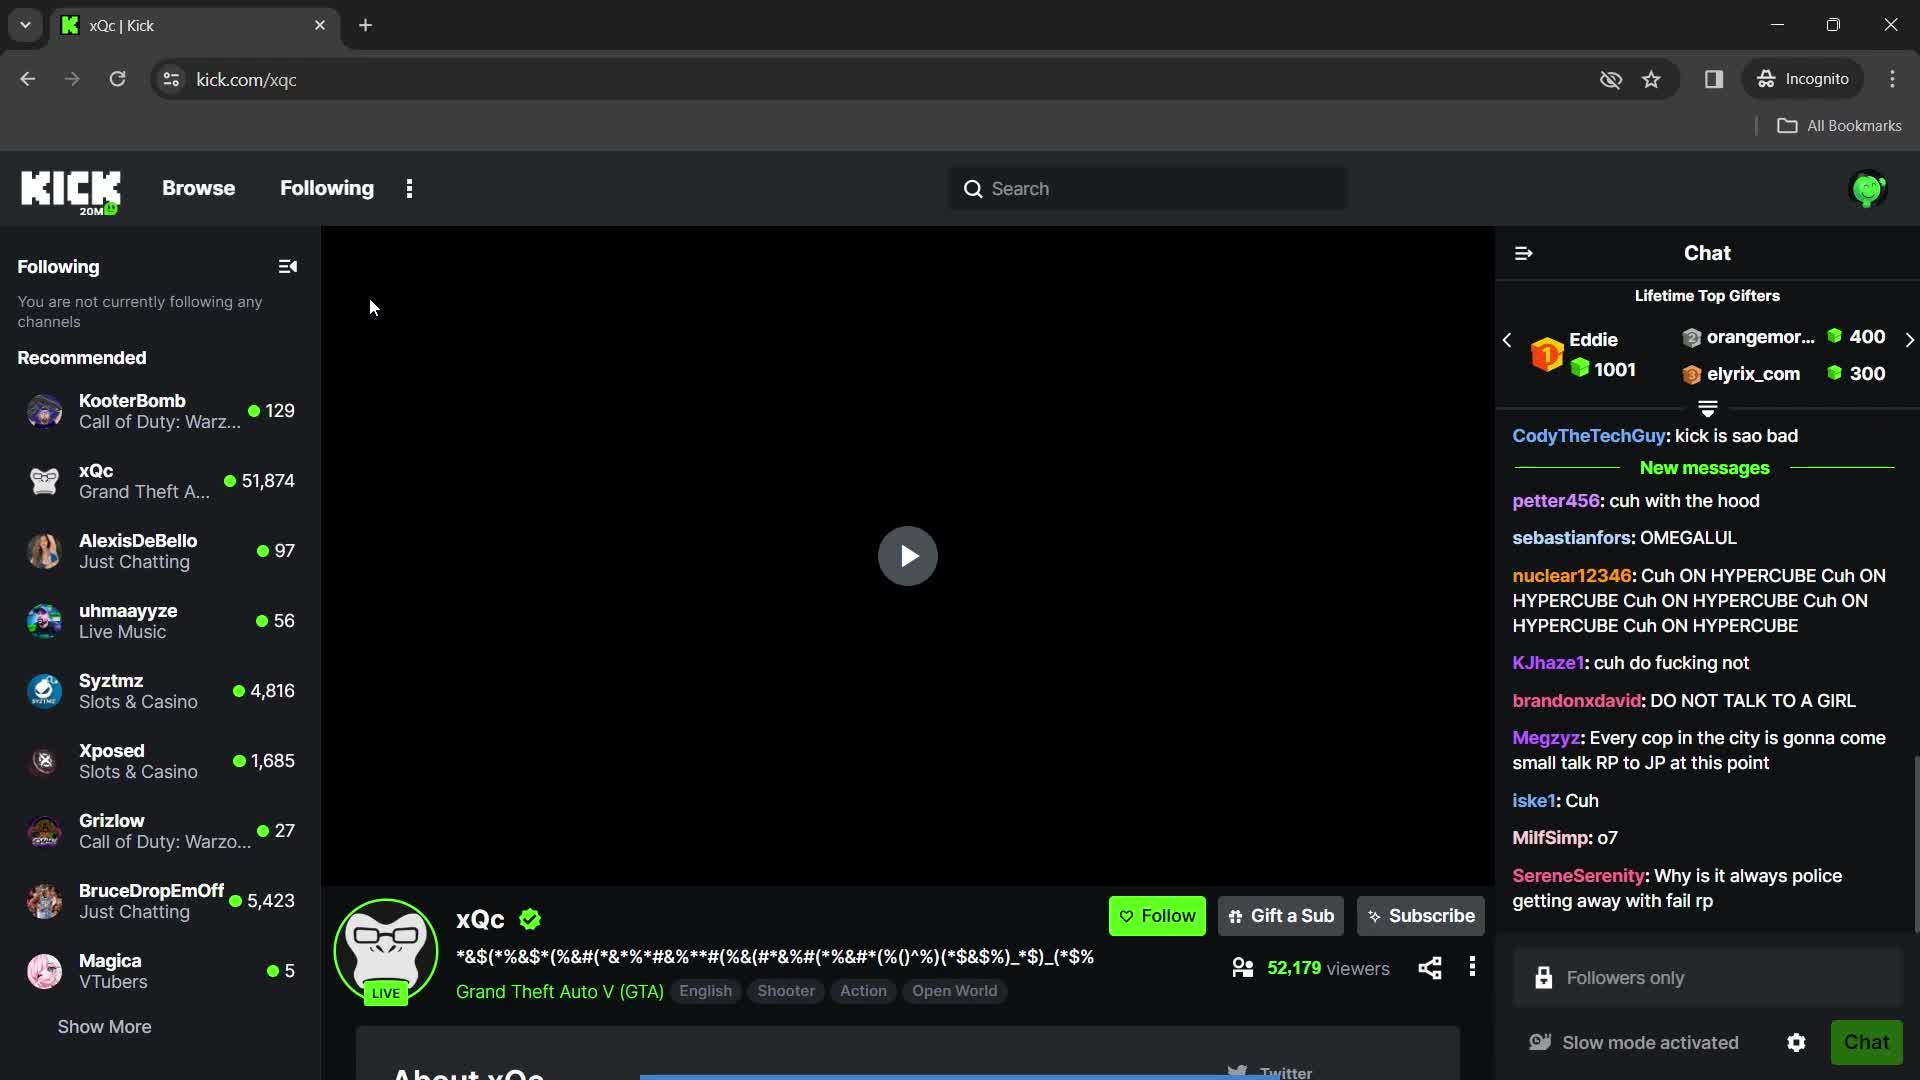Play the xQc stream video
Viewport: 1920px width, 1080px height.
point(908,556)
